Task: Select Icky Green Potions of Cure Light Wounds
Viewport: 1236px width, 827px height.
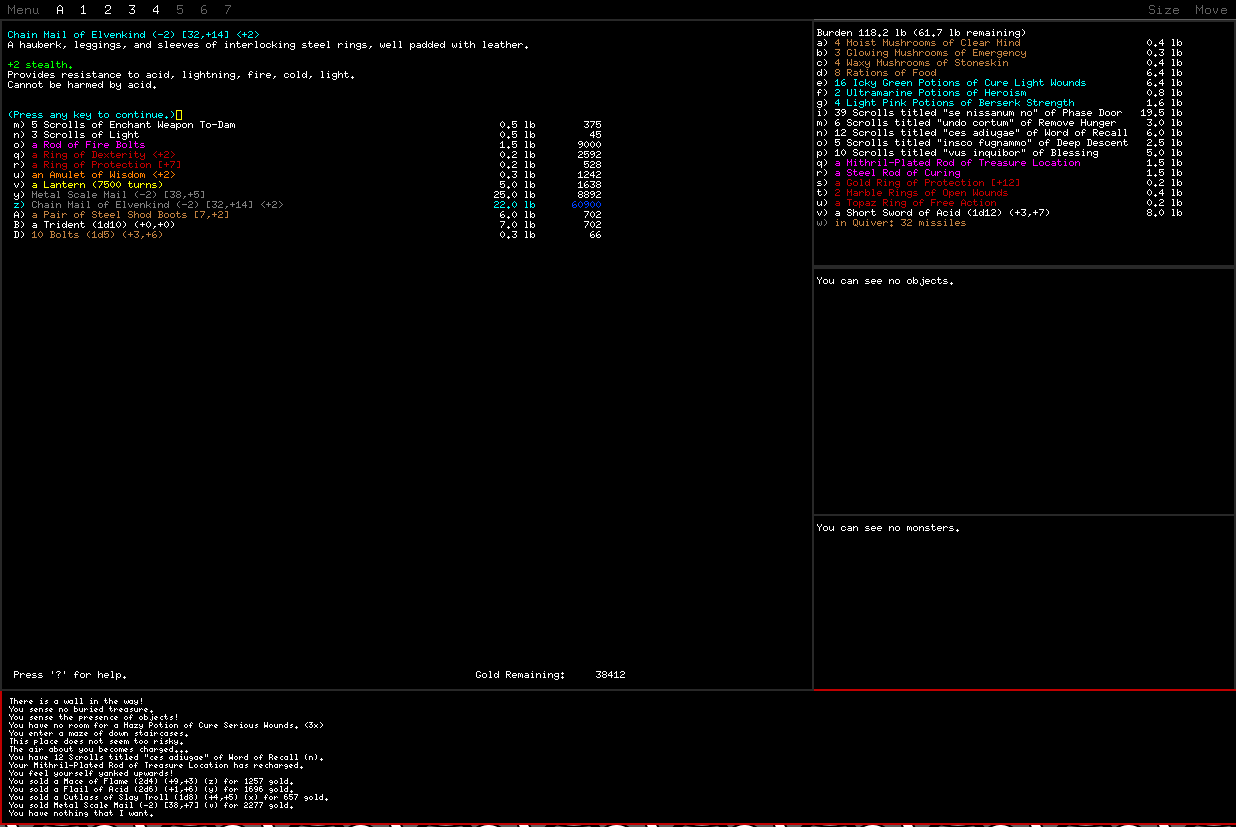Action: [1000, 83]
